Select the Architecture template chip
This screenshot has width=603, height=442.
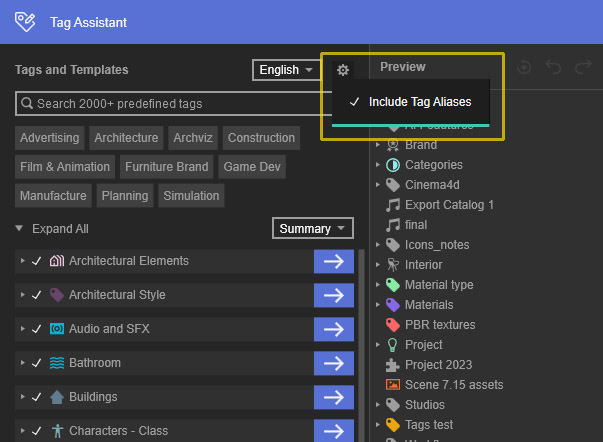click(x=126, y=138)
